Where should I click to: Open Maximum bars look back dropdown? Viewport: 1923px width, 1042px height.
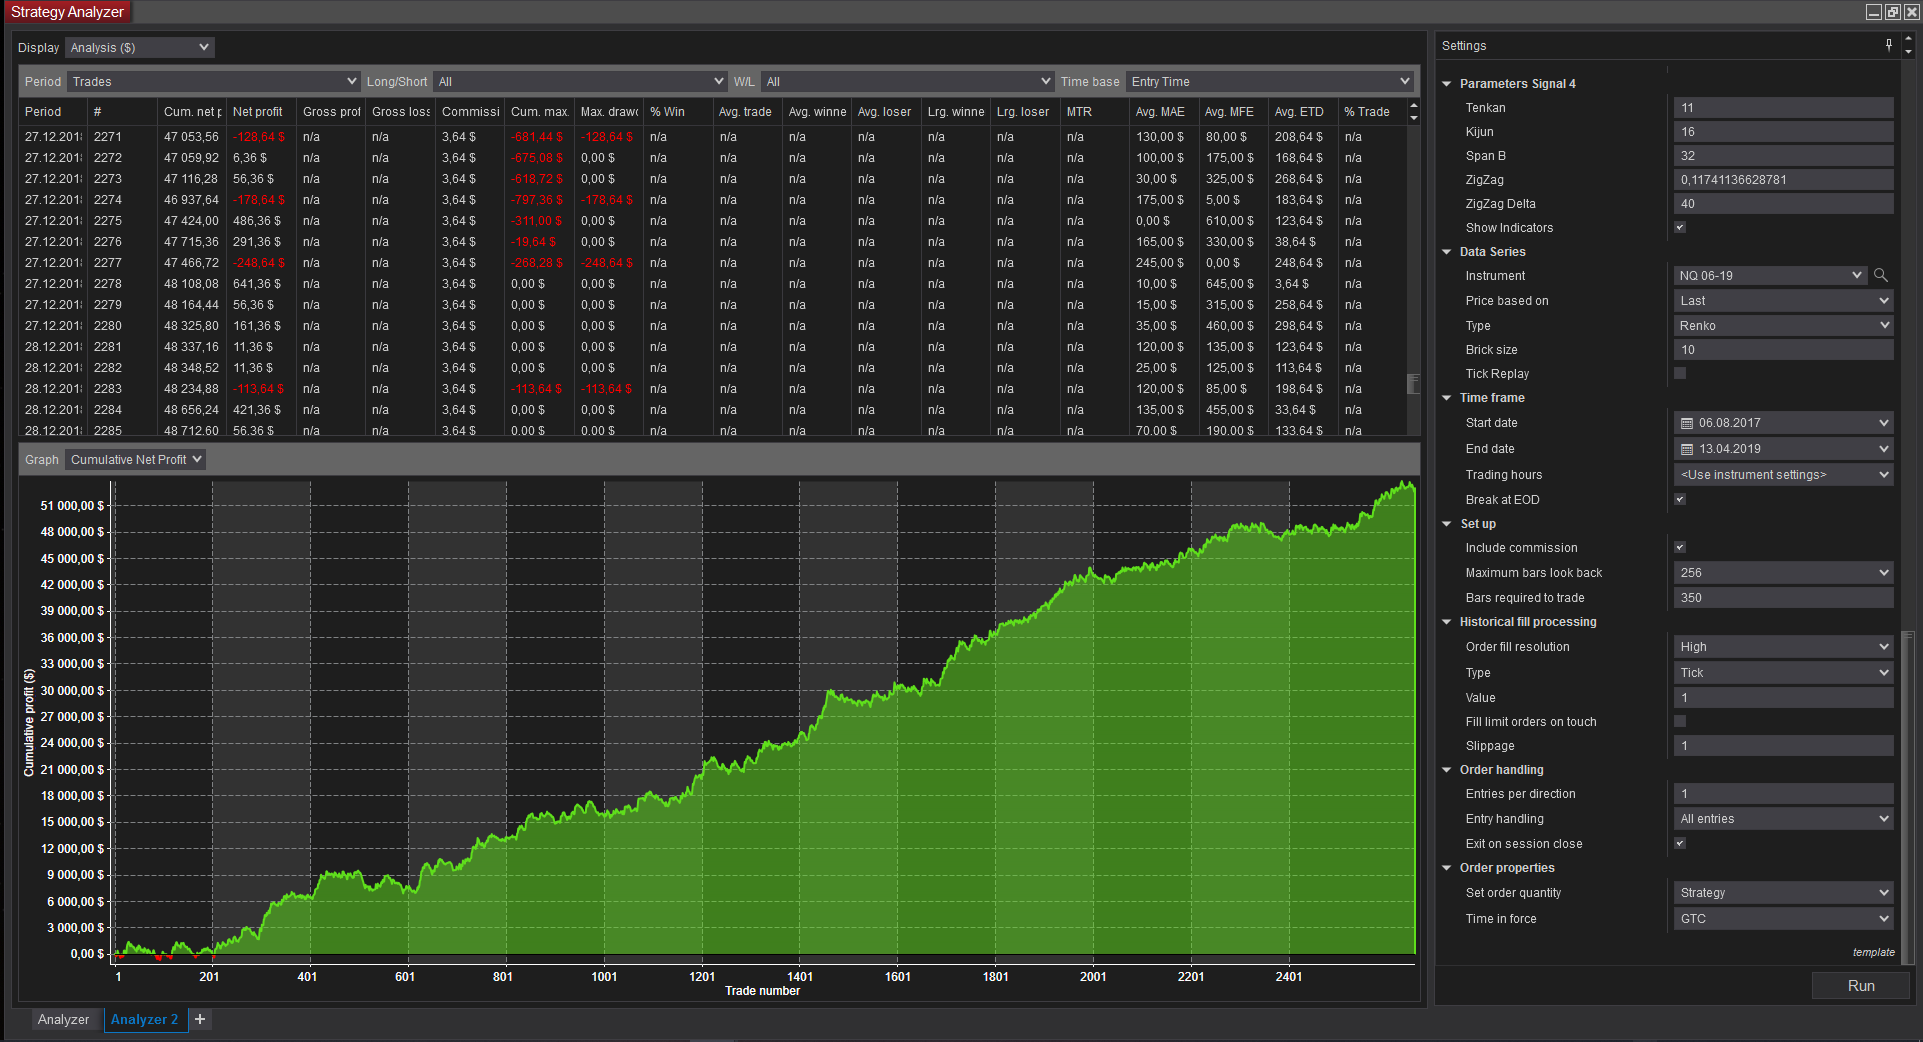point(1784,572)
